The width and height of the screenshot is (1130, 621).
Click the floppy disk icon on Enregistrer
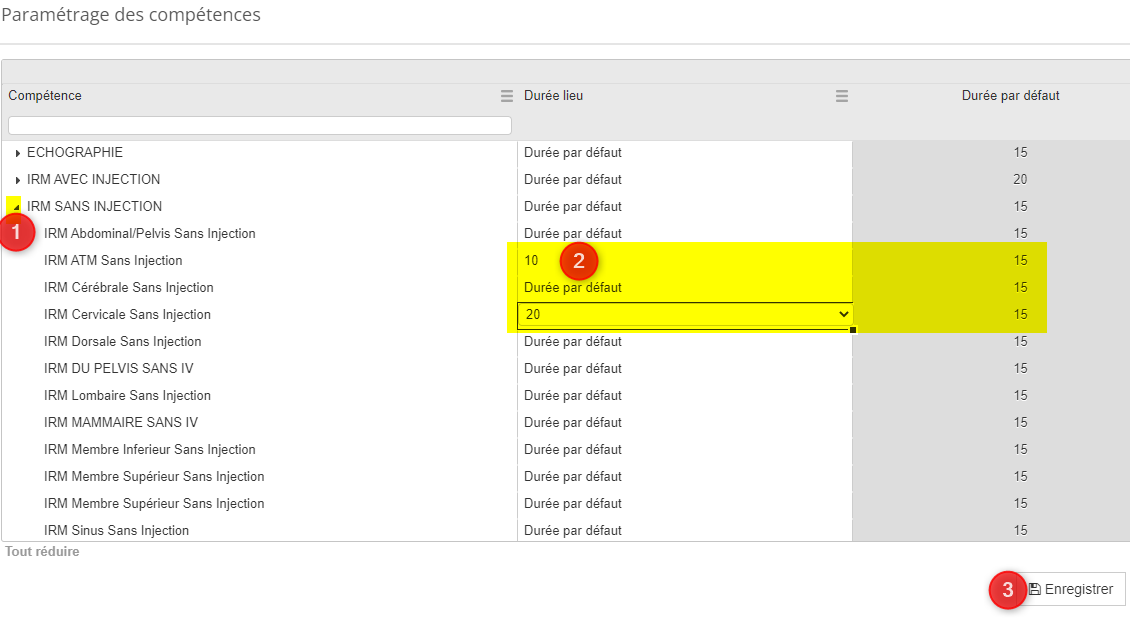click(1035, 589)
